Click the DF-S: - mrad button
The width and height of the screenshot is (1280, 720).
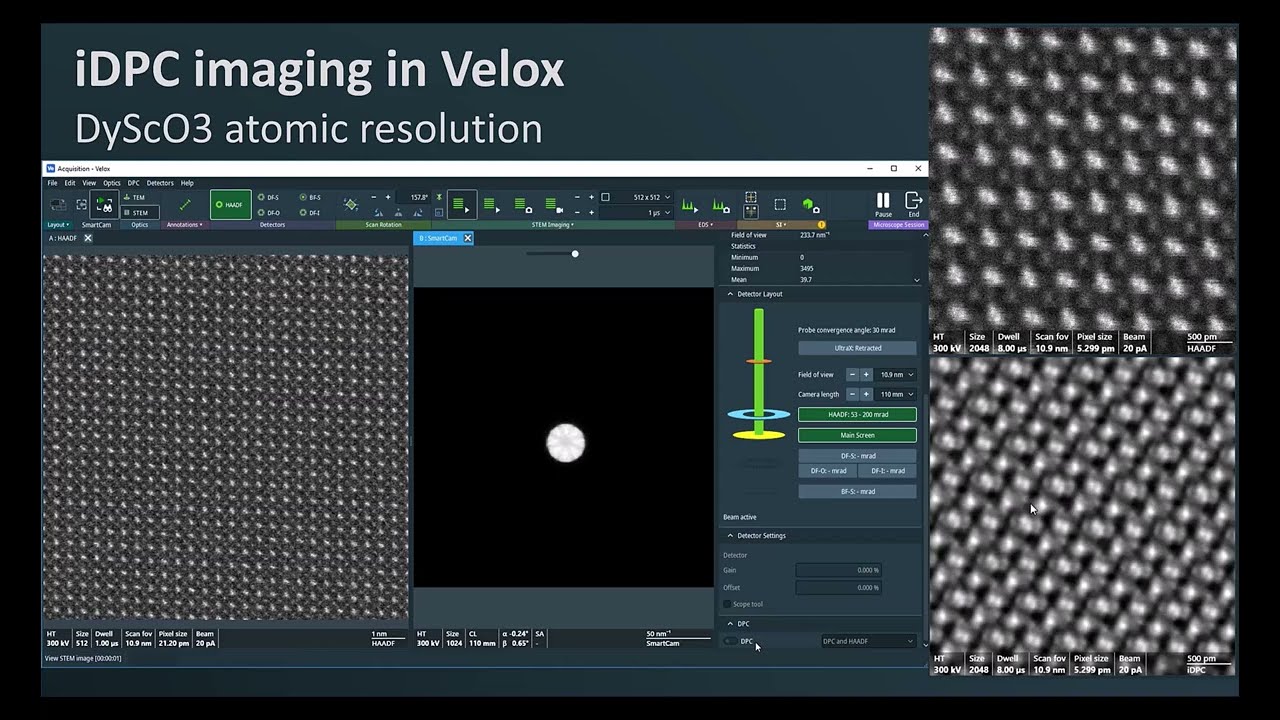click(x=857, y=456)
